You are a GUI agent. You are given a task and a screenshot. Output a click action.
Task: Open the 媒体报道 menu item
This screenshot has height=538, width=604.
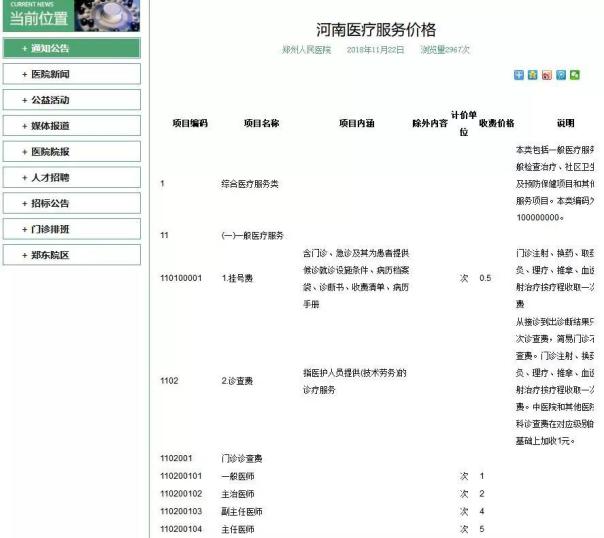70,126
